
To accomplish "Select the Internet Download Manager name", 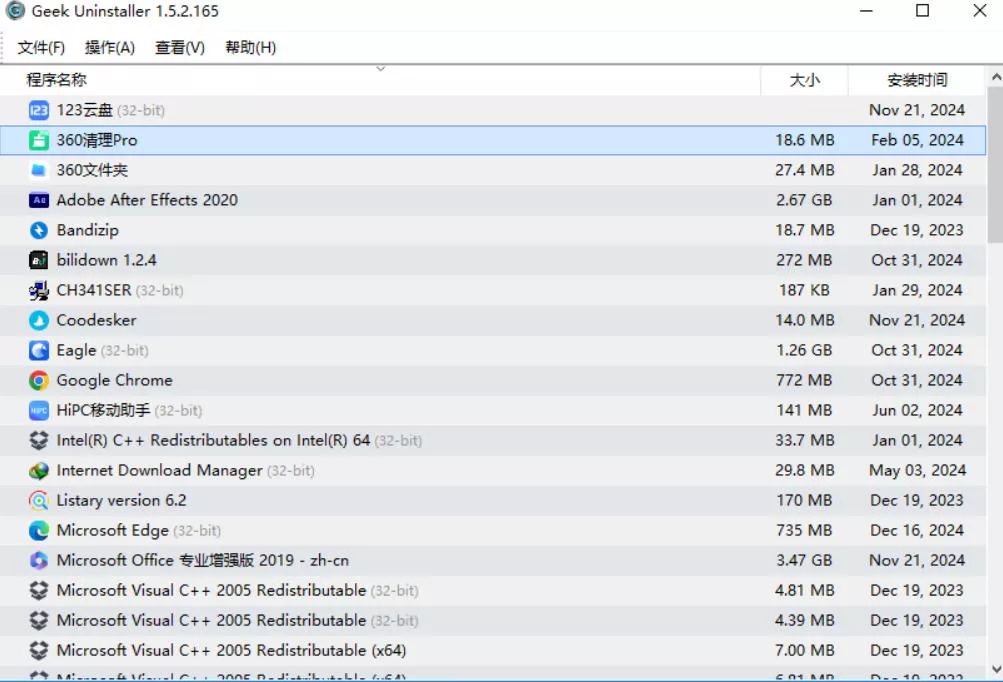I will point(159,471).
